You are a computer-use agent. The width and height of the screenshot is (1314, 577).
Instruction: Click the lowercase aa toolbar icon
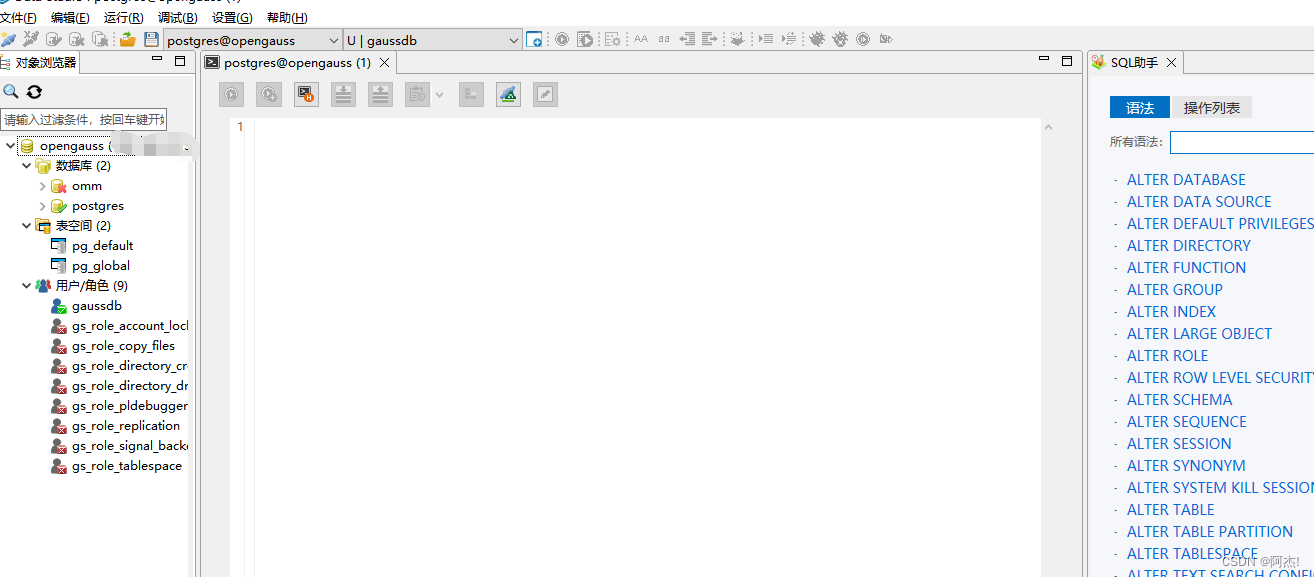(664, 40)
